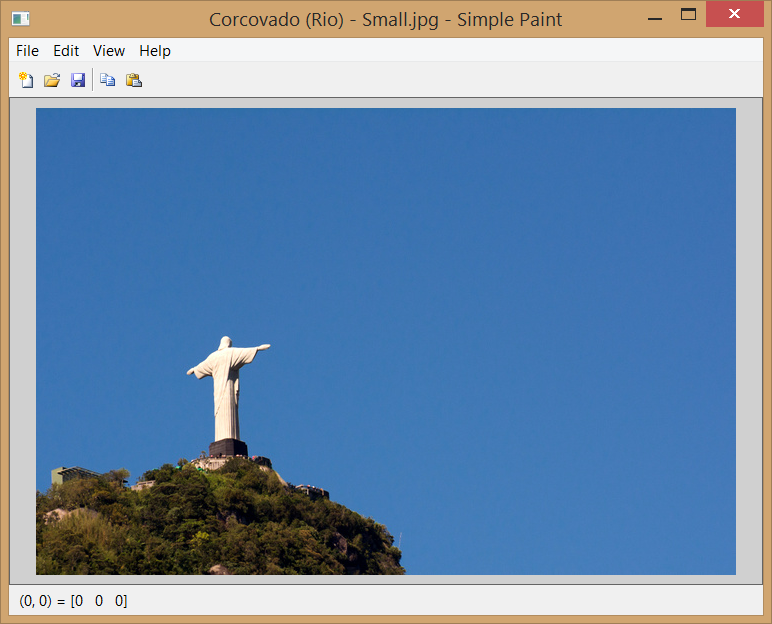Image resolution: width=772 pixels, height=624 pixels.
Task: Click the Copy toolbar icon
Action: (107, 80)
